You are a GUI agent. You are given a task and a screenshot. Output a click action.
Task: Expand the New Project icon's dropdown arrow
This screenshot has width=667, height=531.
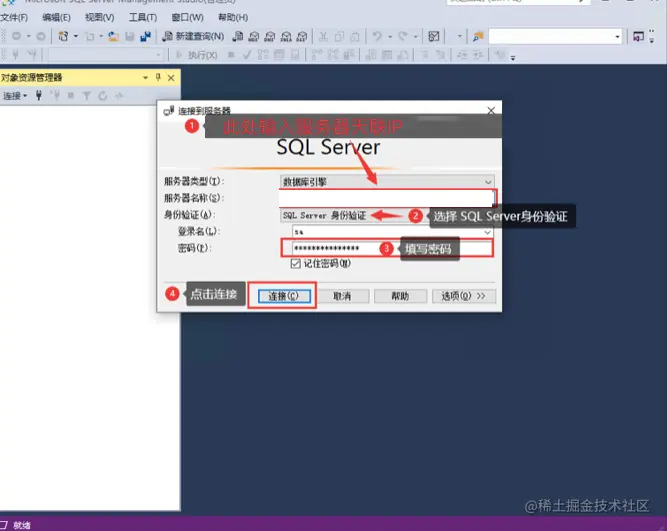coord(76,37)
